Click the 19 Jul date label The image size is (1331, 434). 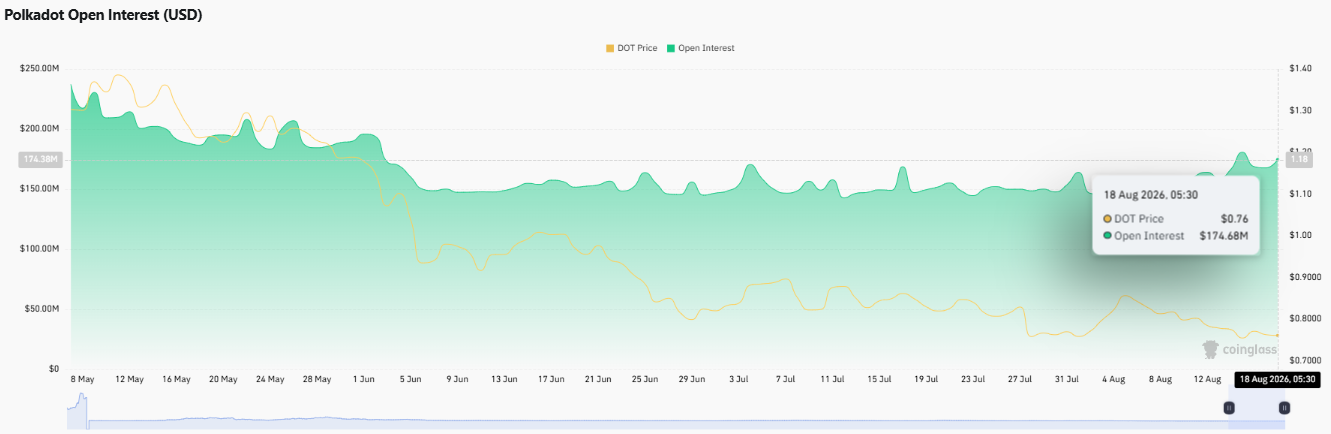pos(926,380)
